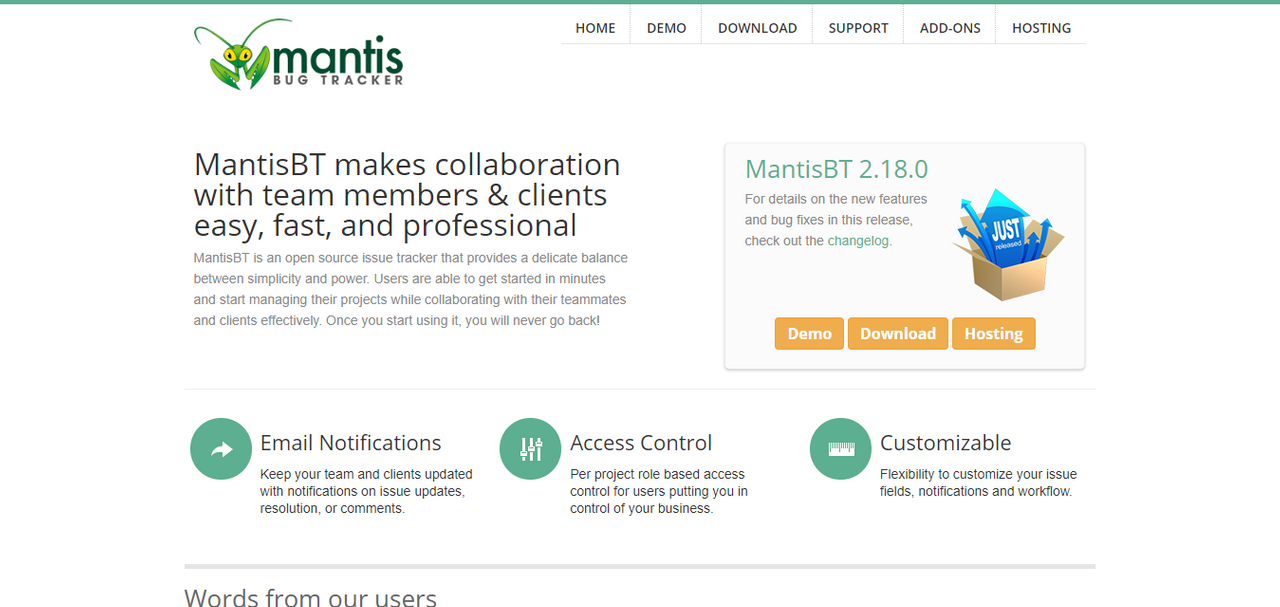The width and height of the screenshot is (1280, 607).
Task: Click the orange Download button
Action: pos(898,334)
